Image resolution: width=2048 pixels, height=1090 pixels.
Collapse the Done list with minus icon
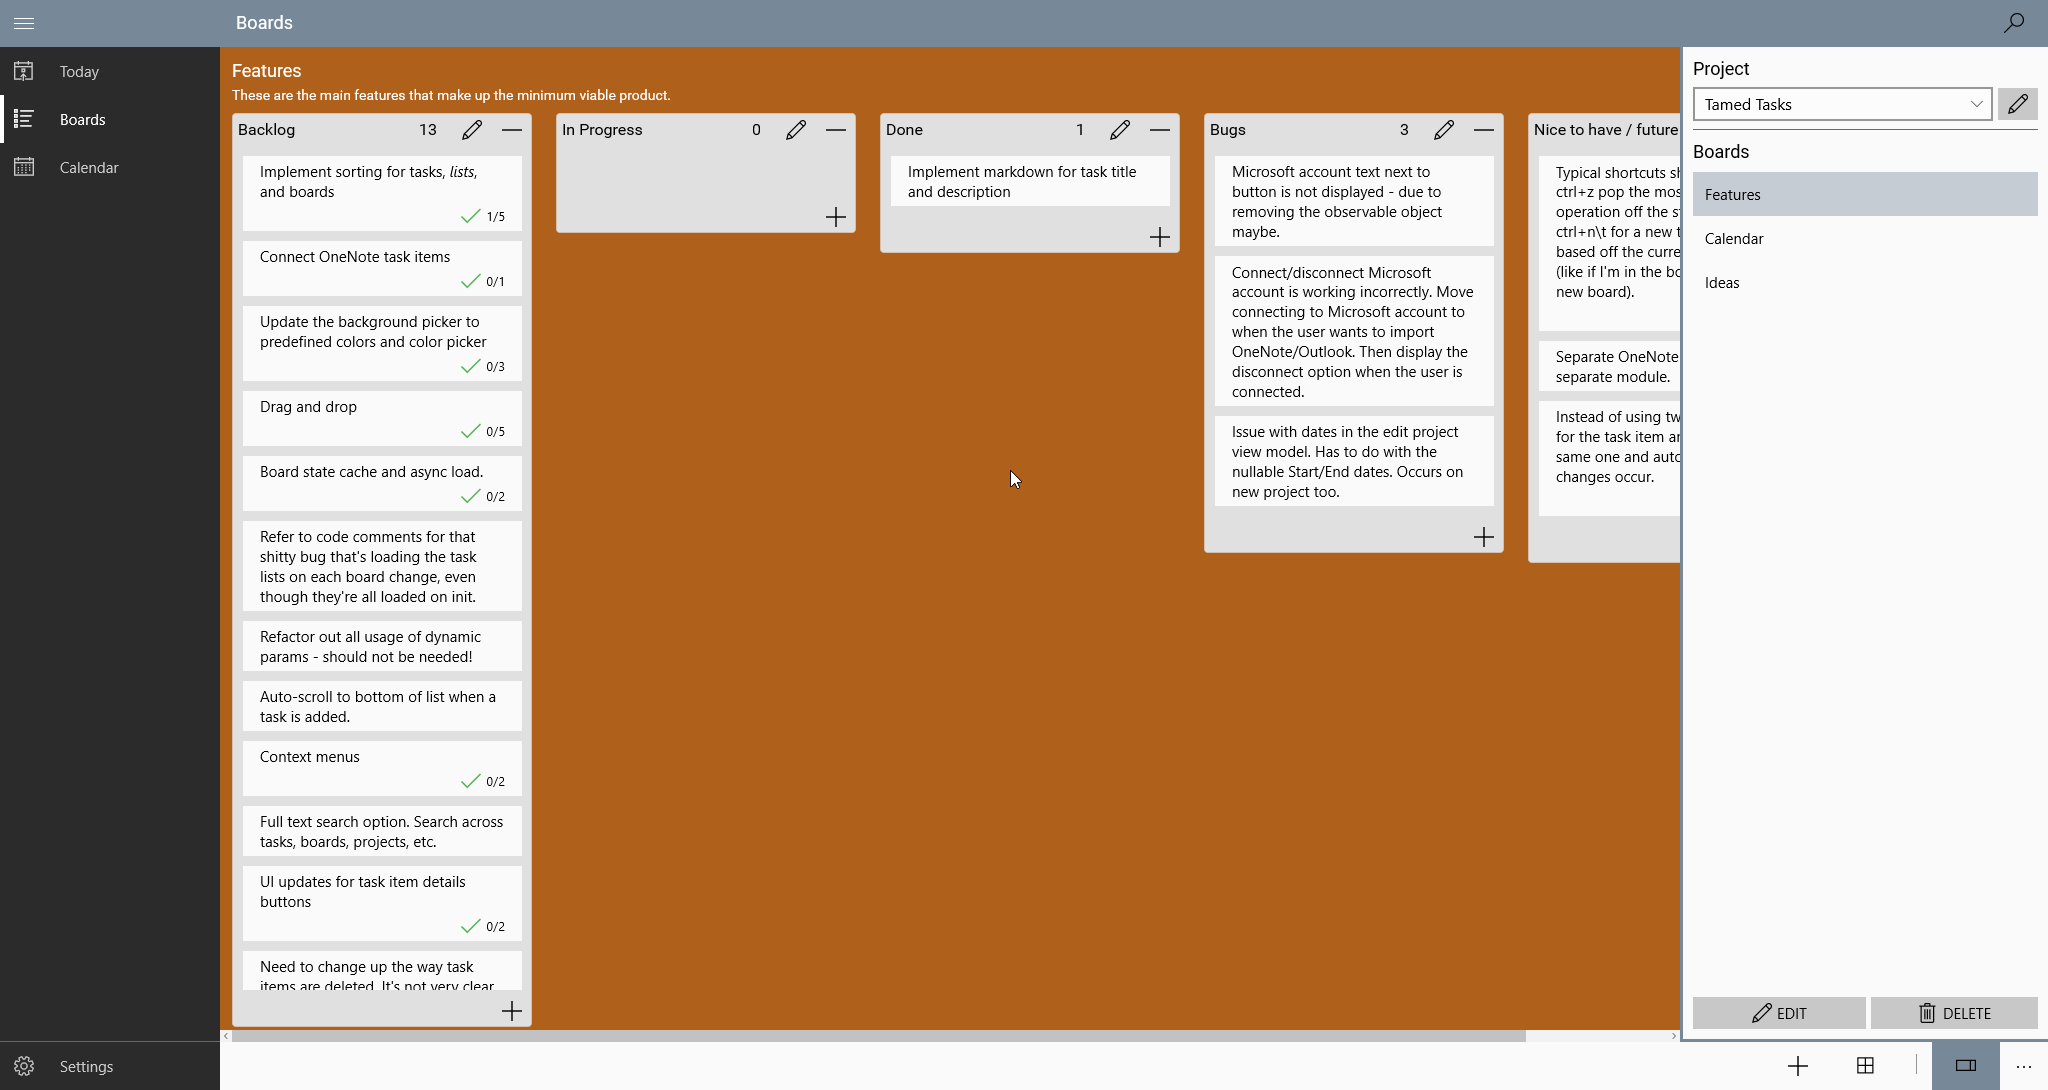click(x=1160, y=130)
